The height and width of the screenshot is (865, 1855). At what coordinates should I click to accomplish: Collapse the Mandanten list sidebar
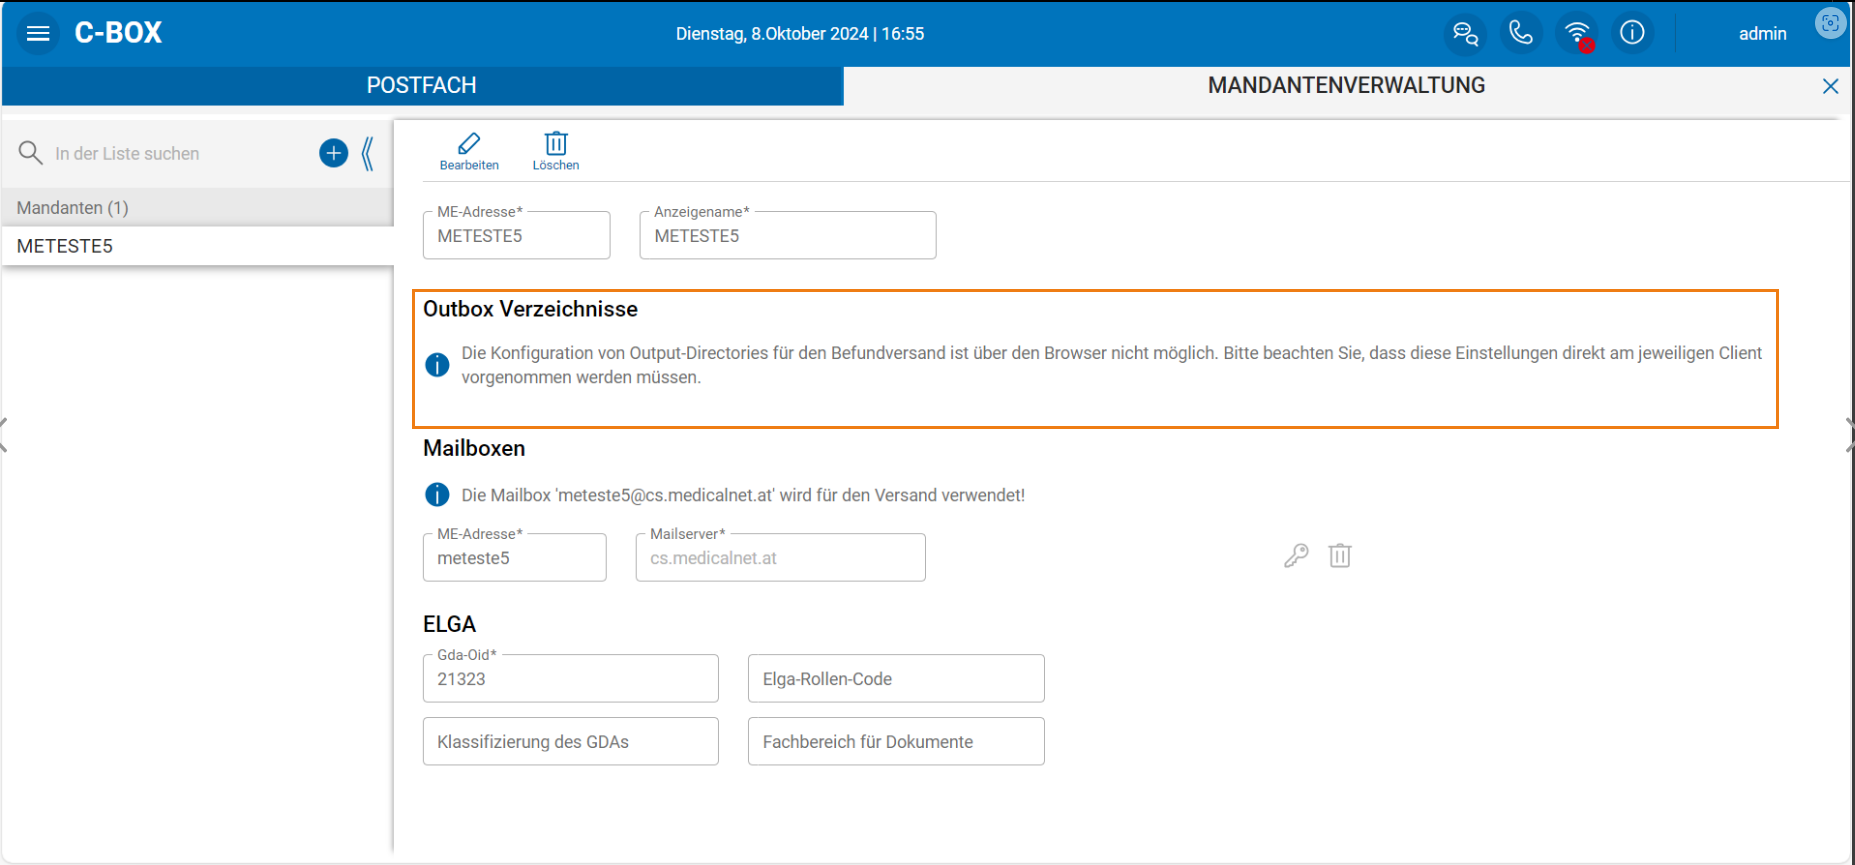point(368,153)
